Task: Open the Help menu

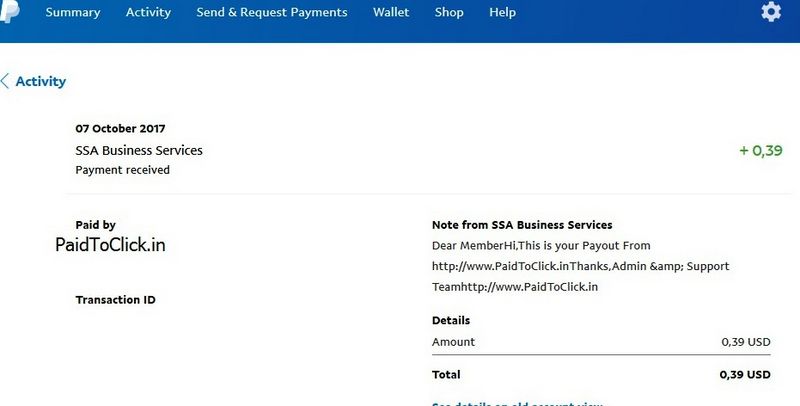Action: pyautogui.click(x=503, y=13)
